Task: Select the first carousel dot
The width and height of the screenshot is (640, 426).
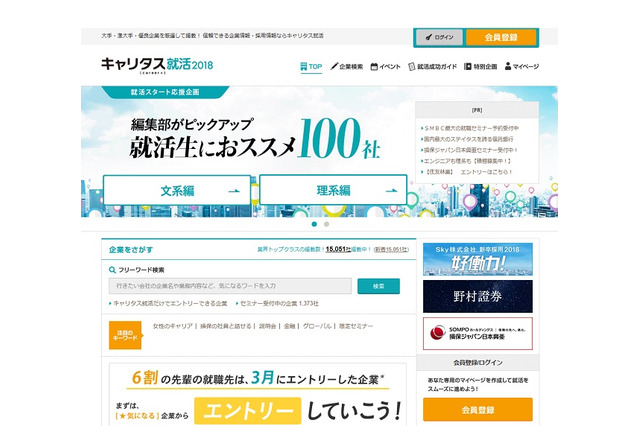Action: point(314,224)
